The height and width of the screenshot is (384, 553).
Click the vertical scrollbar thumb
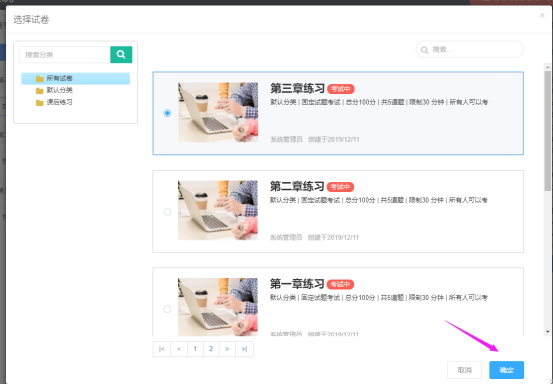[x=547, y=131]
